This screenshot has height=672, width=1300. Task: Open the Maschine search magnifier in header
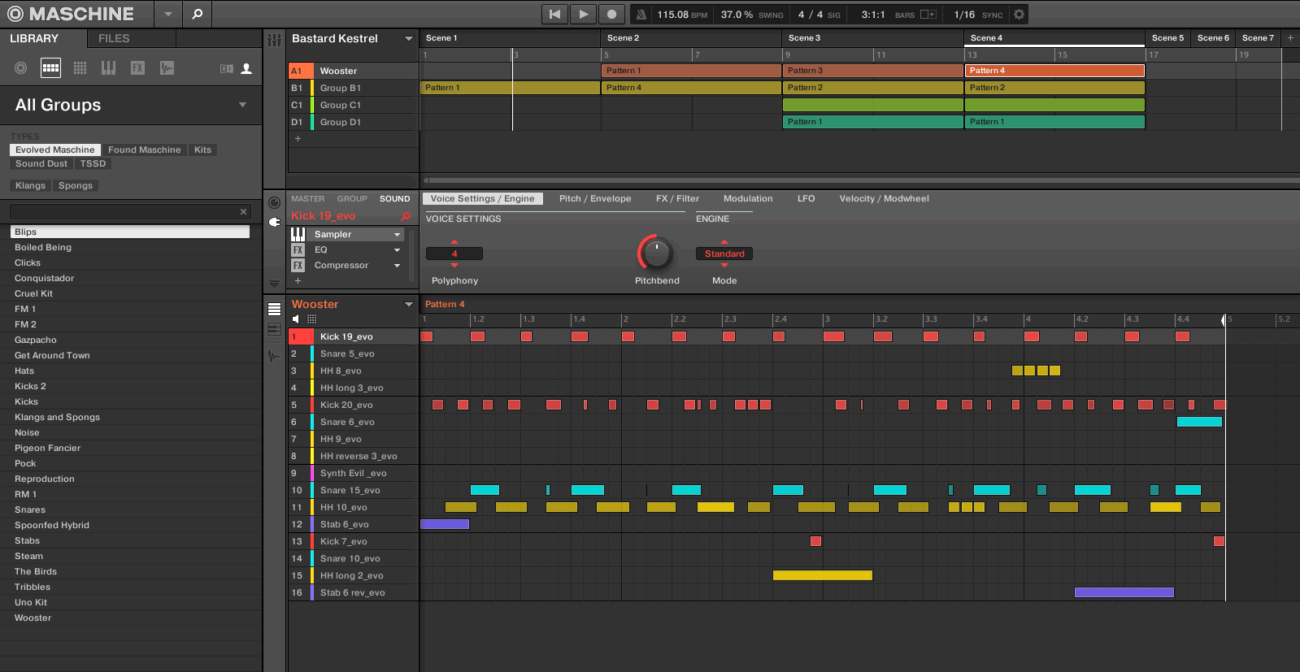pos(197,14)
